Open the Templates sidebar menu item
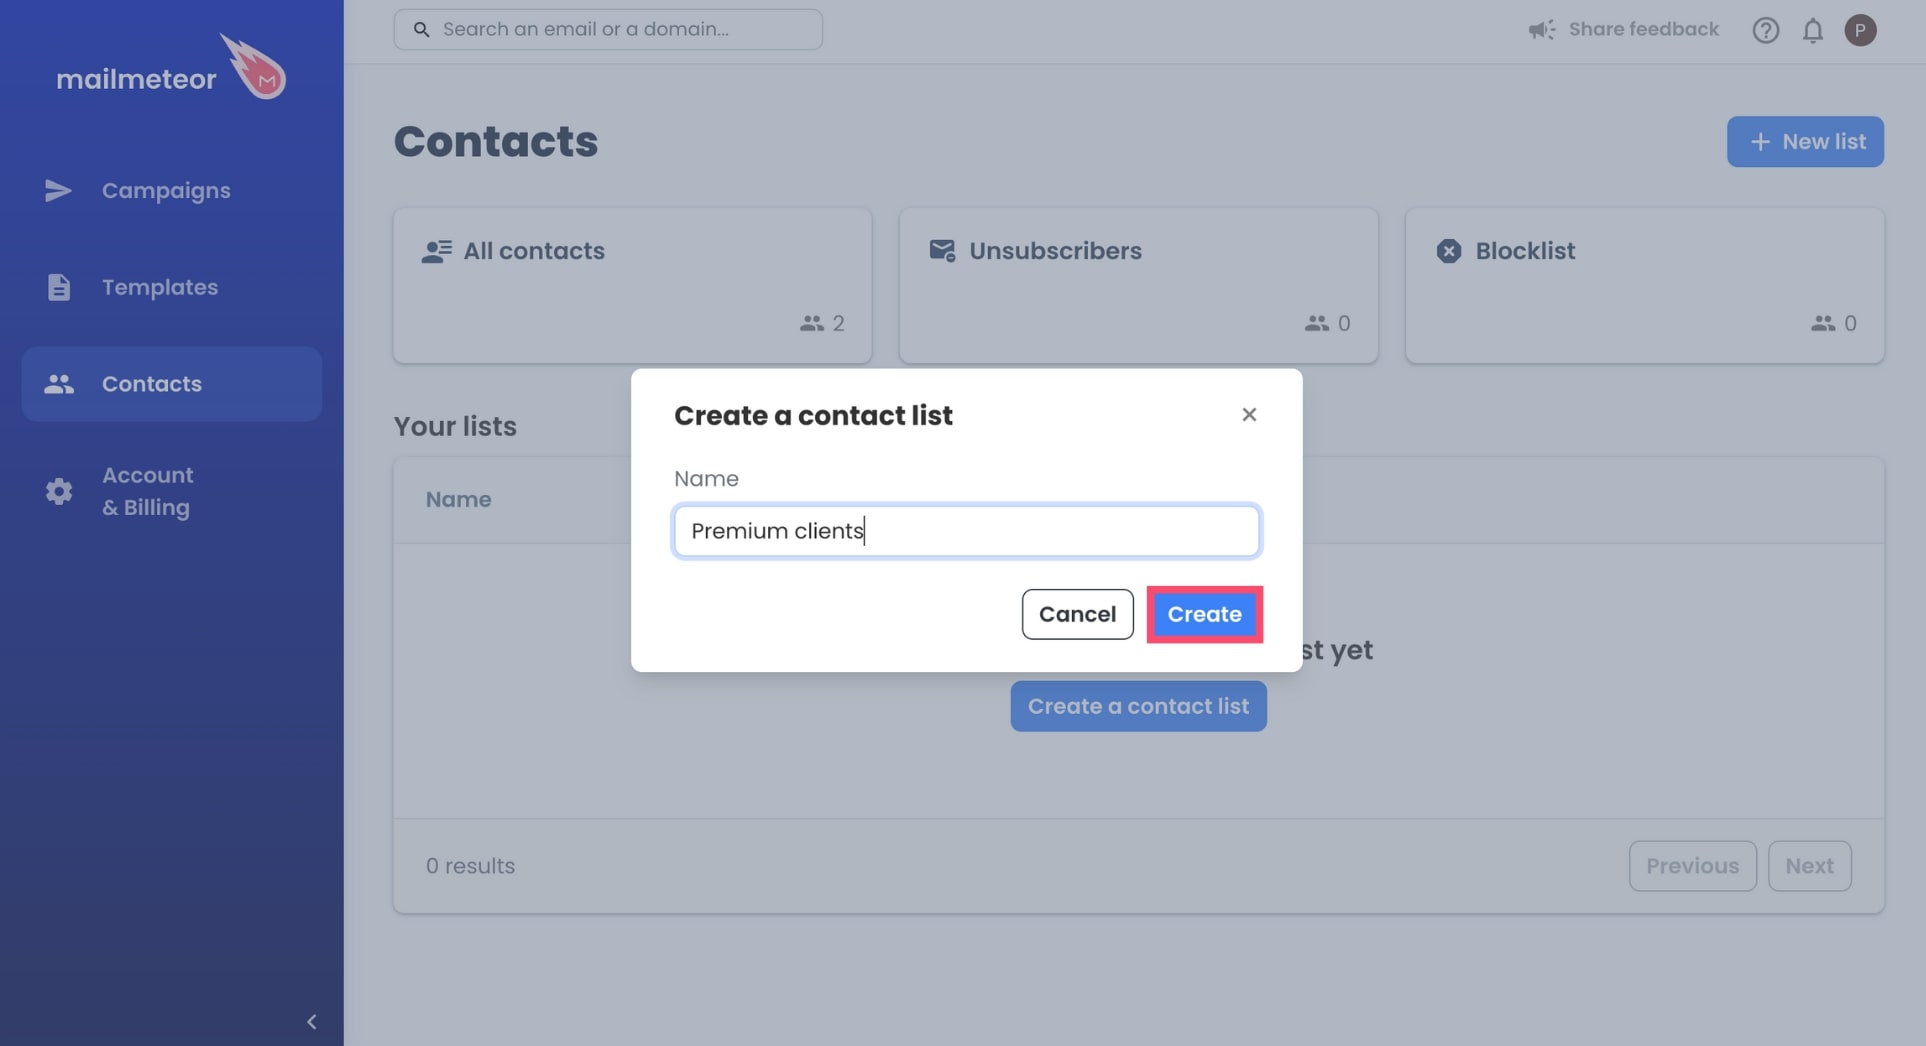 (171, 287)
